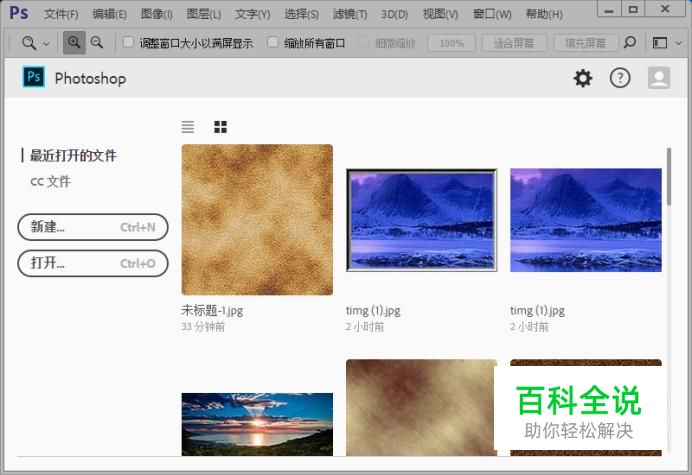Viewport: 692px width, 475px height.
Task: Expand the workspace switcher dropdown arrow
Action: coord(679,43)
